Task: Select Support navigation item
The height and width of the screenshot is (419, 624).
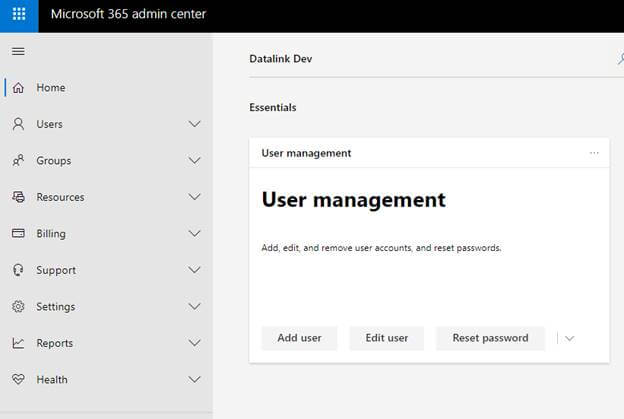Action: pyautogui.click(x=106, y=270)
